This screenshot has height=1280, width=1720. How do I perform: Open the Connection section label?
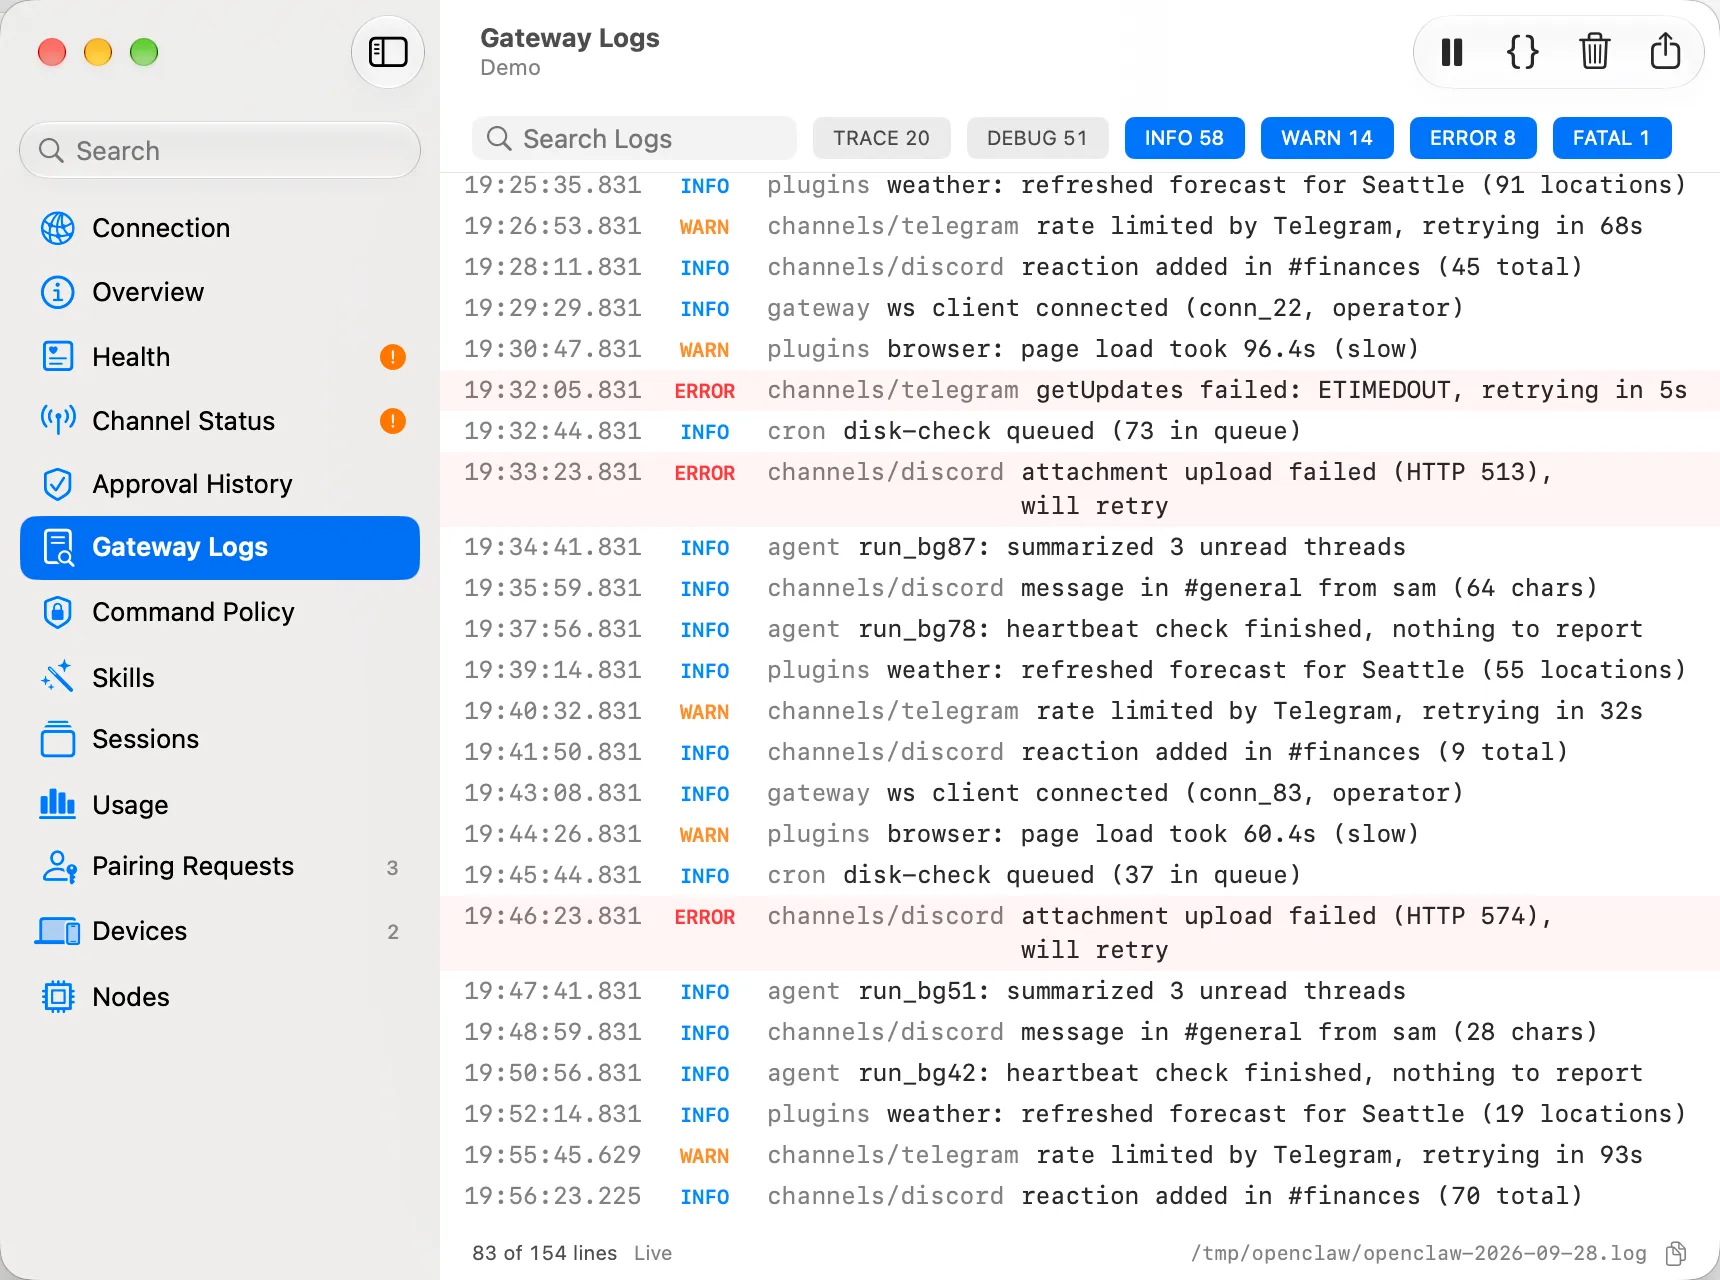click(x=161, y=228)
